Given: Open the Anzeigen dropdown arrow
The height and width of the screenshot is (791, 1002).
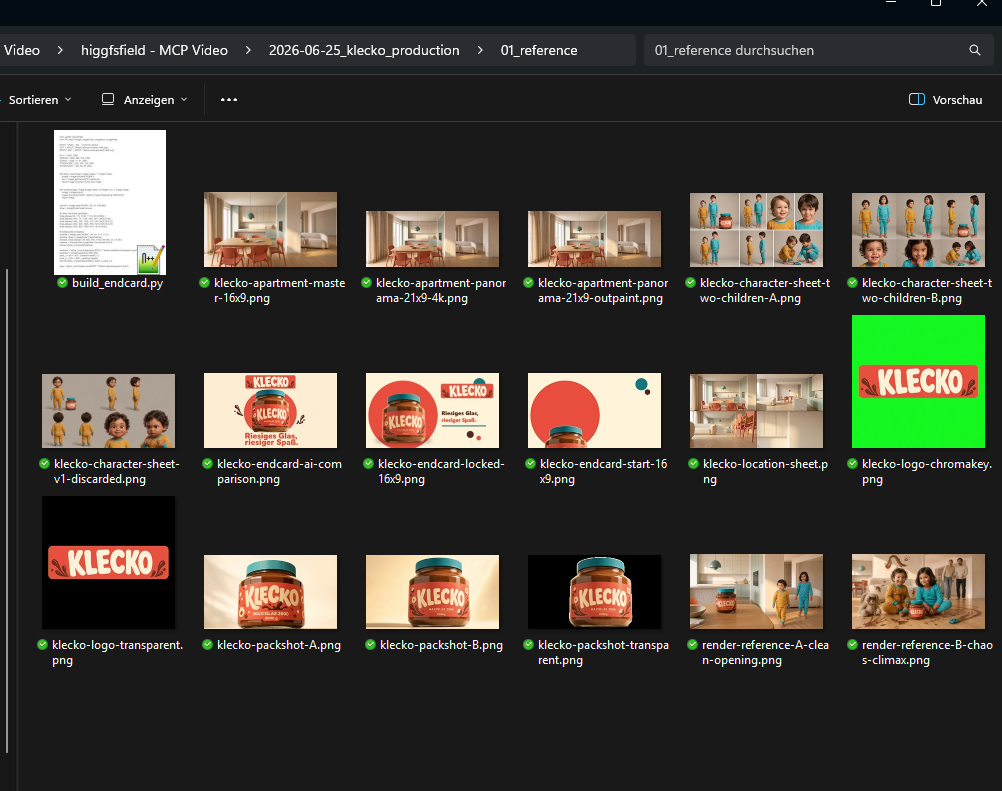Looking at the screenshot, I should click(184, 100).
